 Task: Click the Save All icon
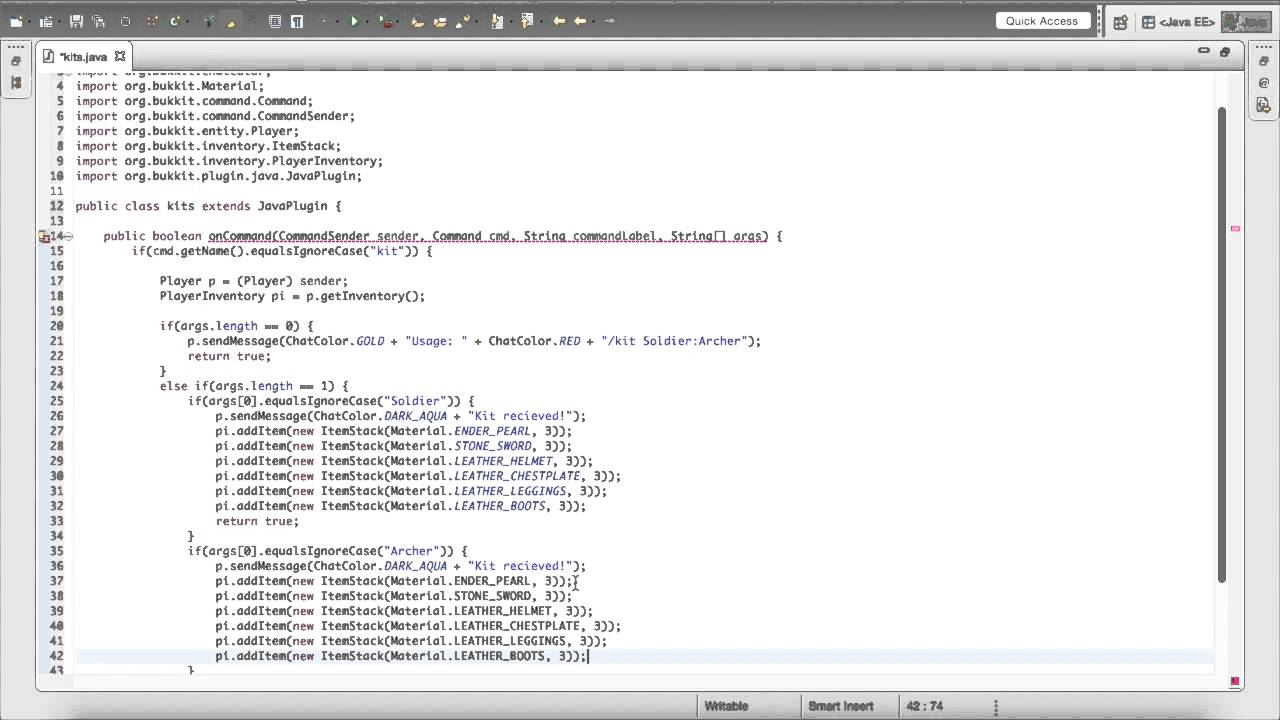click(98, 21)
